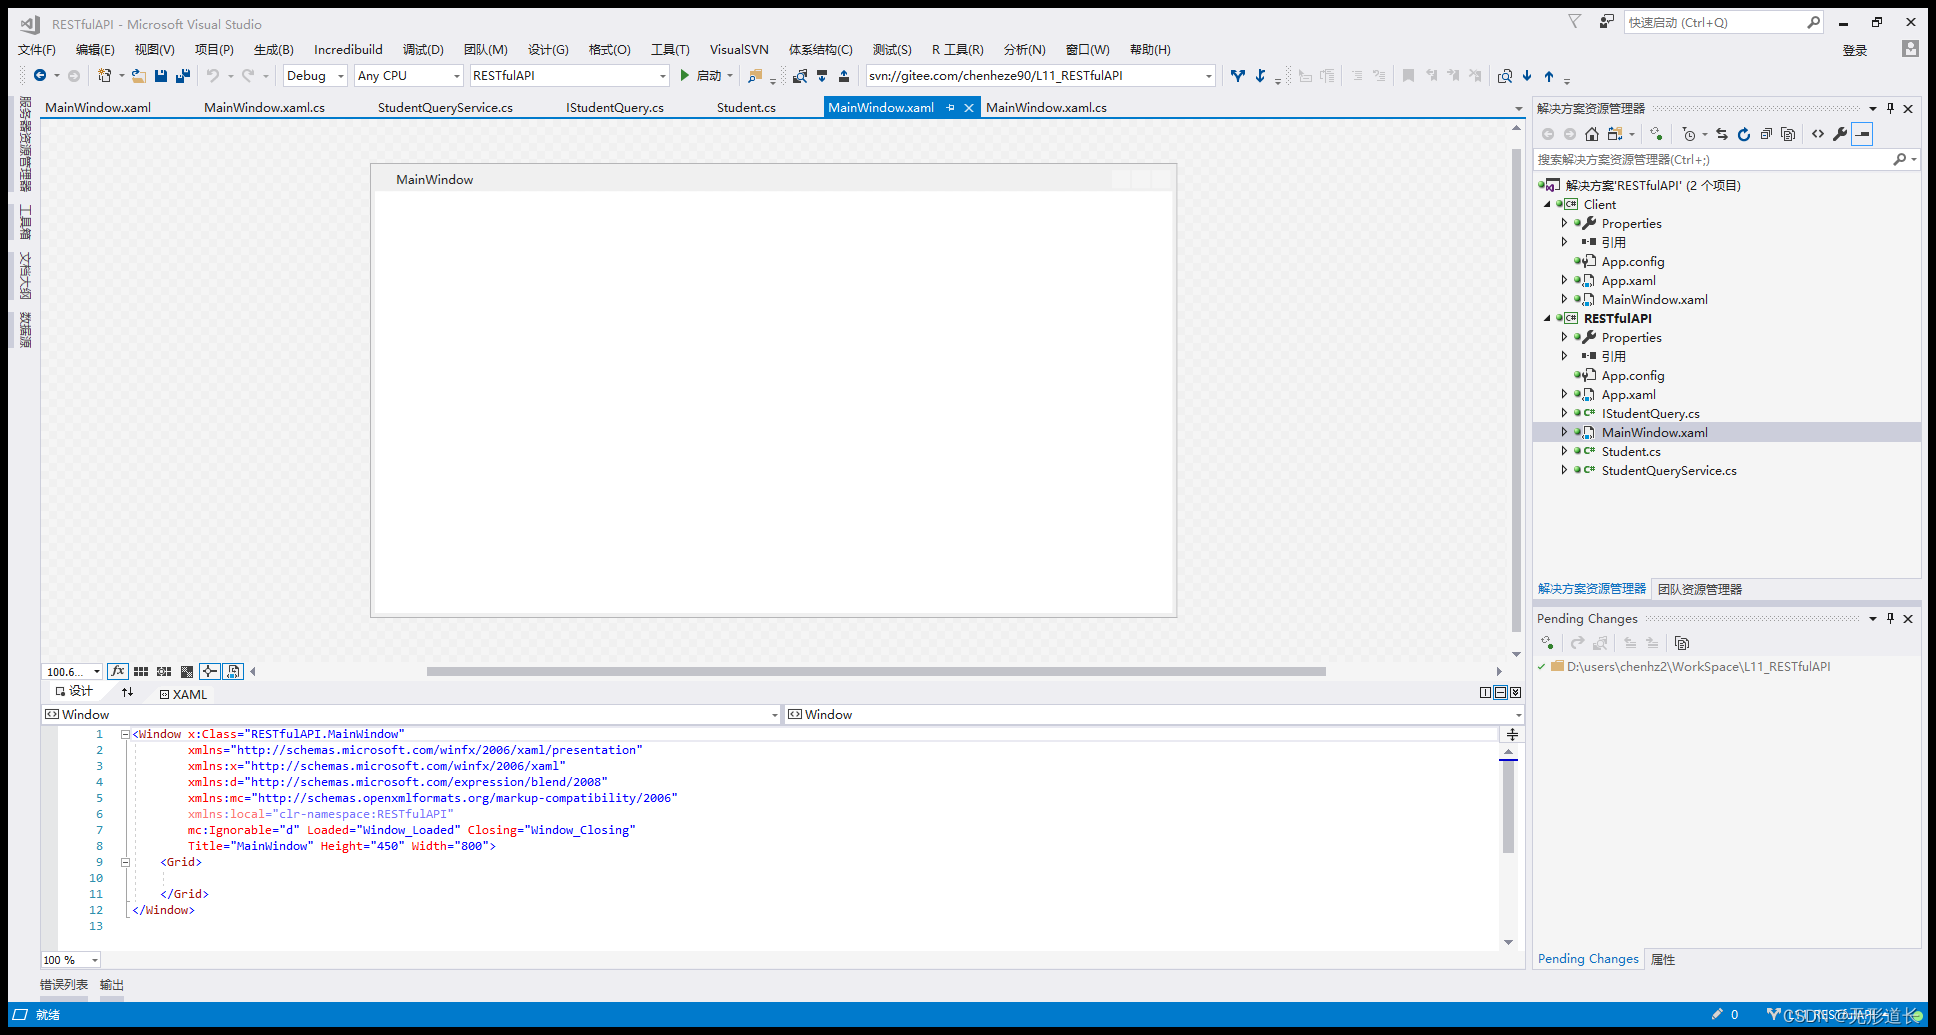Image resolution: width=1936 pixels, height=1035 pixels.
Task: Click the SVN update down-arrow icon
Action: click(x=1260, y=75)
